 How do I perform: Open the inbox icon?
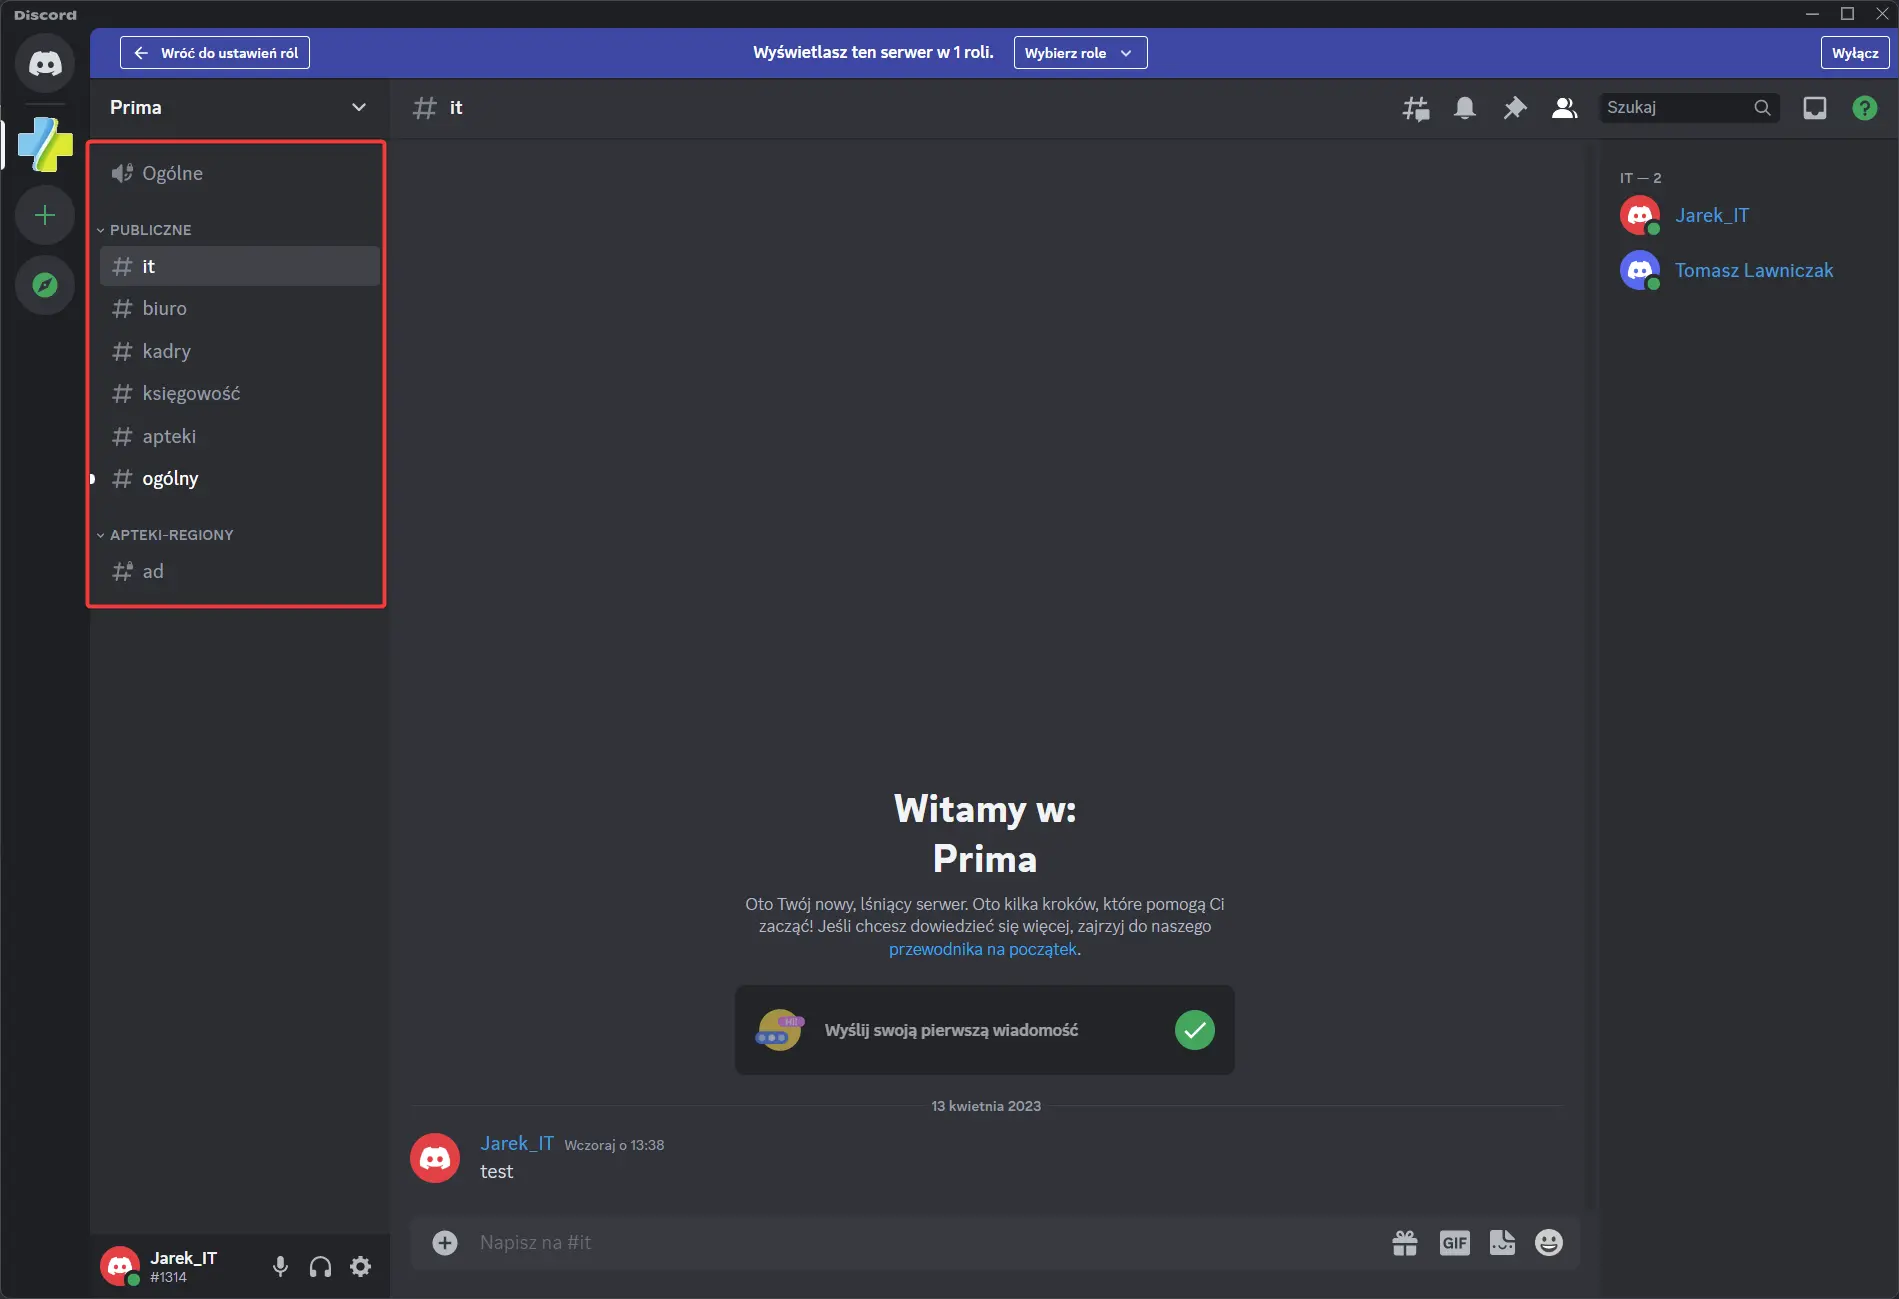coord(1815,108)
